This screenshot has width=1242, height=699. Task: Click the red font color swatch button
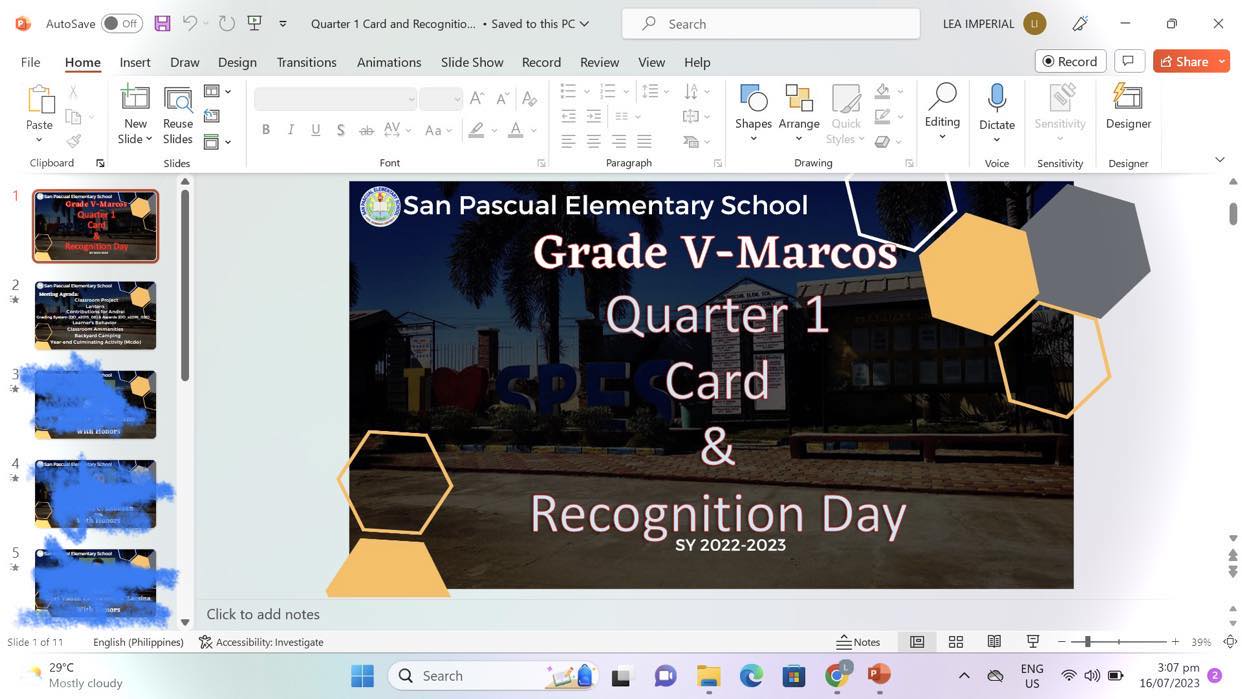pos(516,130)
